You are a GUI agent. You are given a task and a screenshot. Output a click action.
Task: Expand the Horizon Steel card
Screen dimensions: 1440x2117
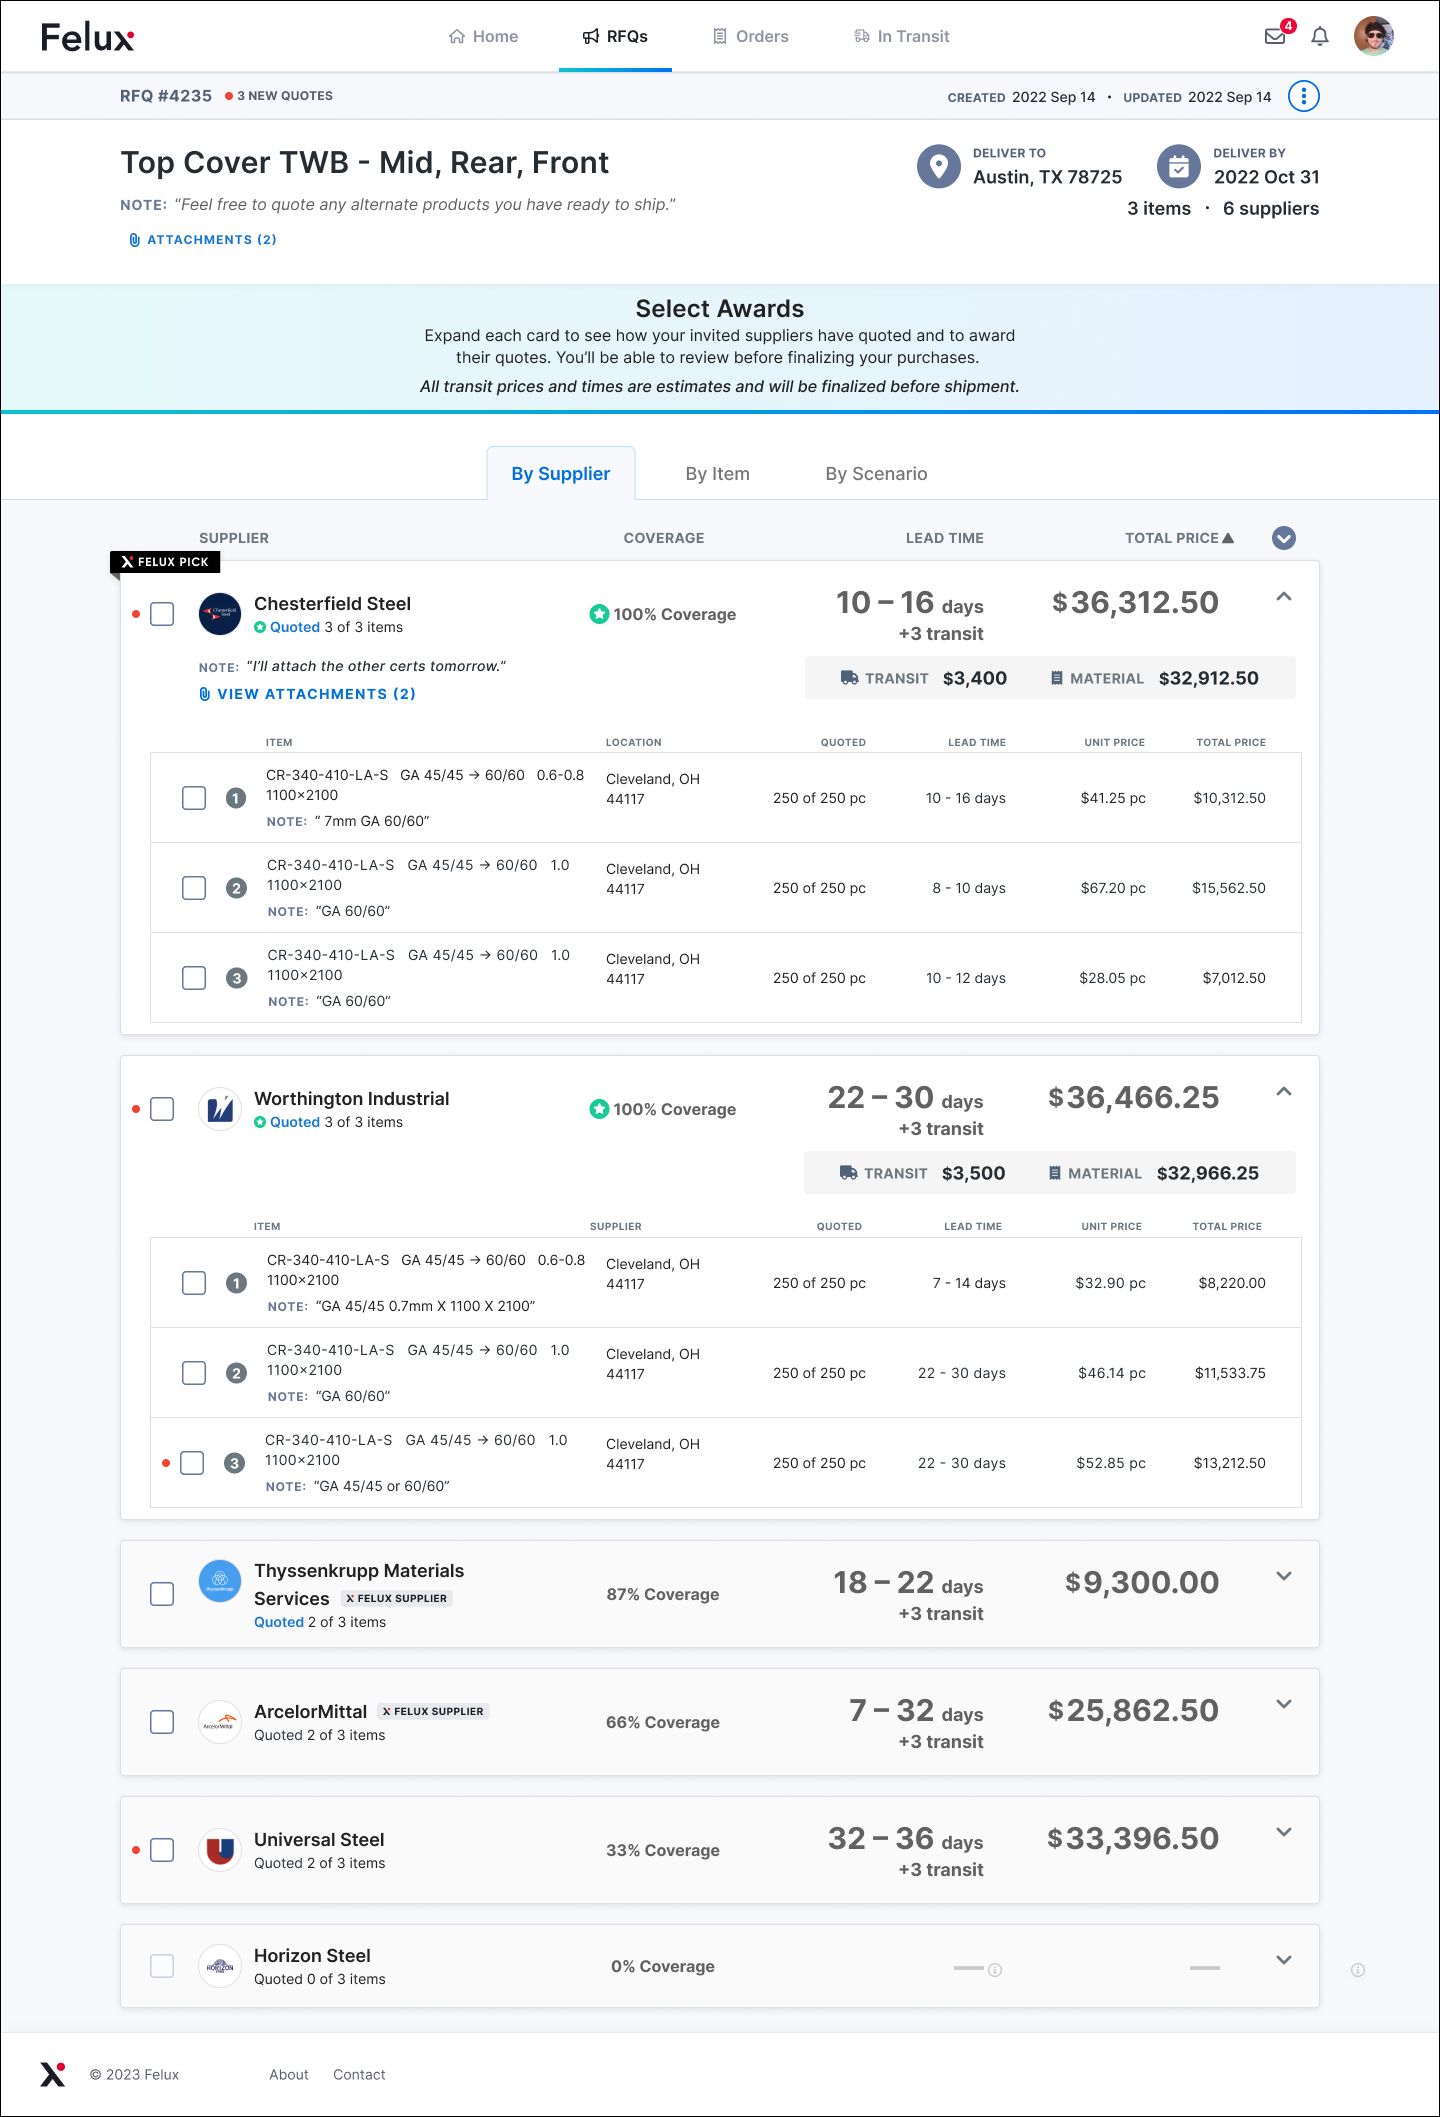[x=1284, y=1960]
